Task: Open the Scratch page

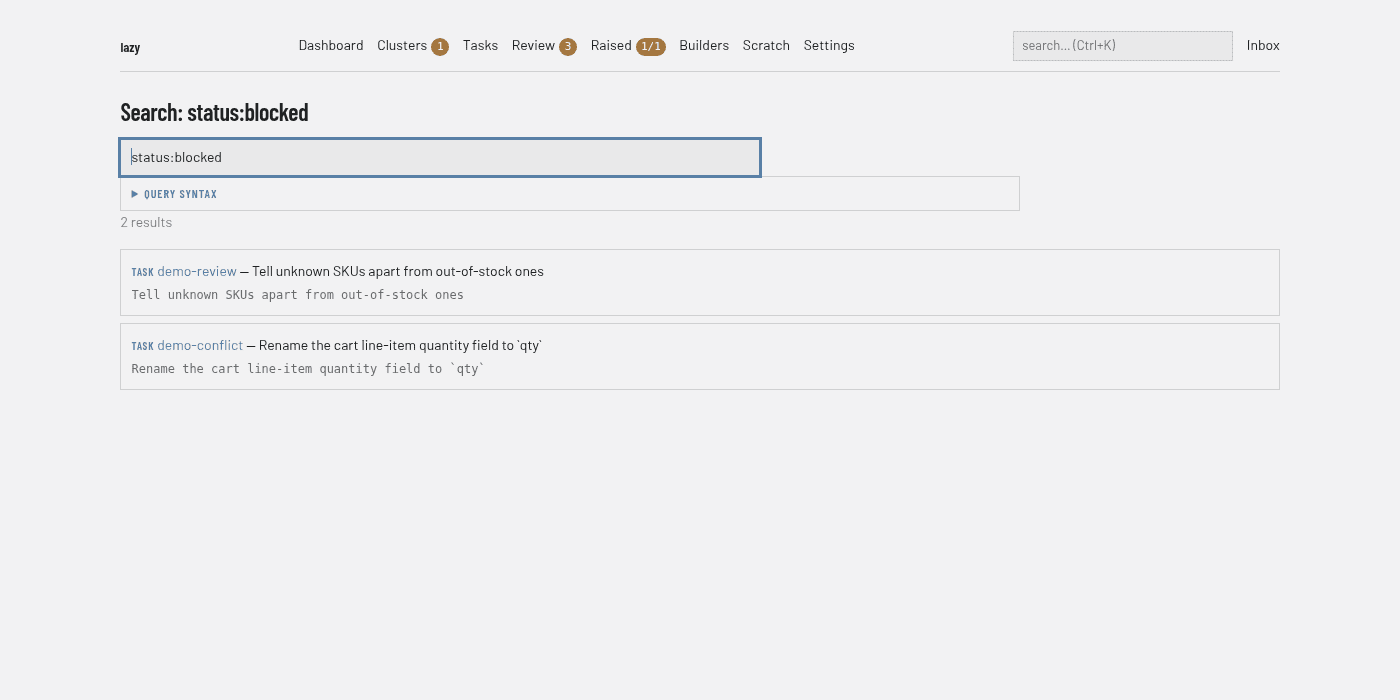Action: pos(766,45)
